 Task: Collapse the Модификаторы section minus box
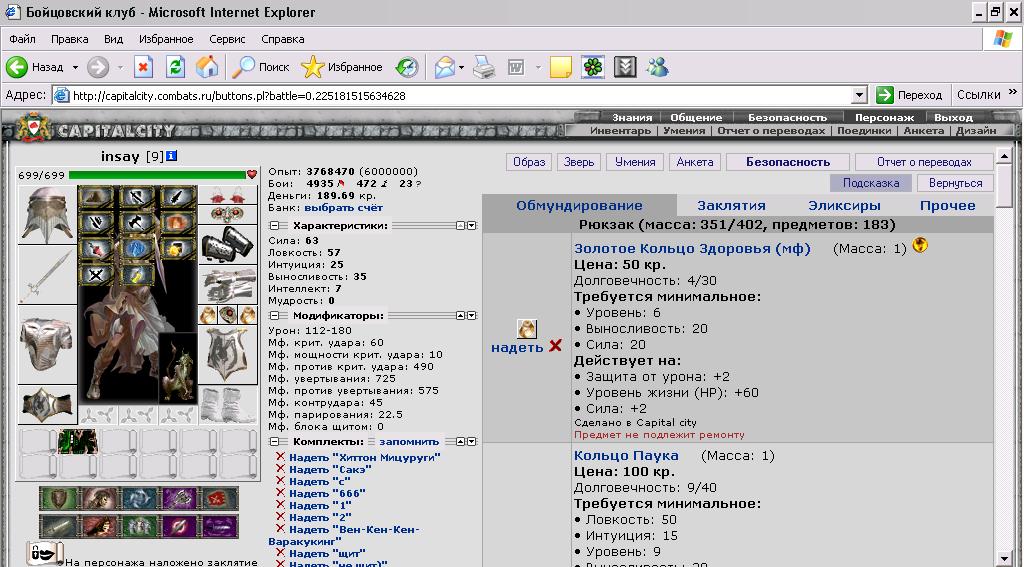pyautogui.click(x=274, y=316)
